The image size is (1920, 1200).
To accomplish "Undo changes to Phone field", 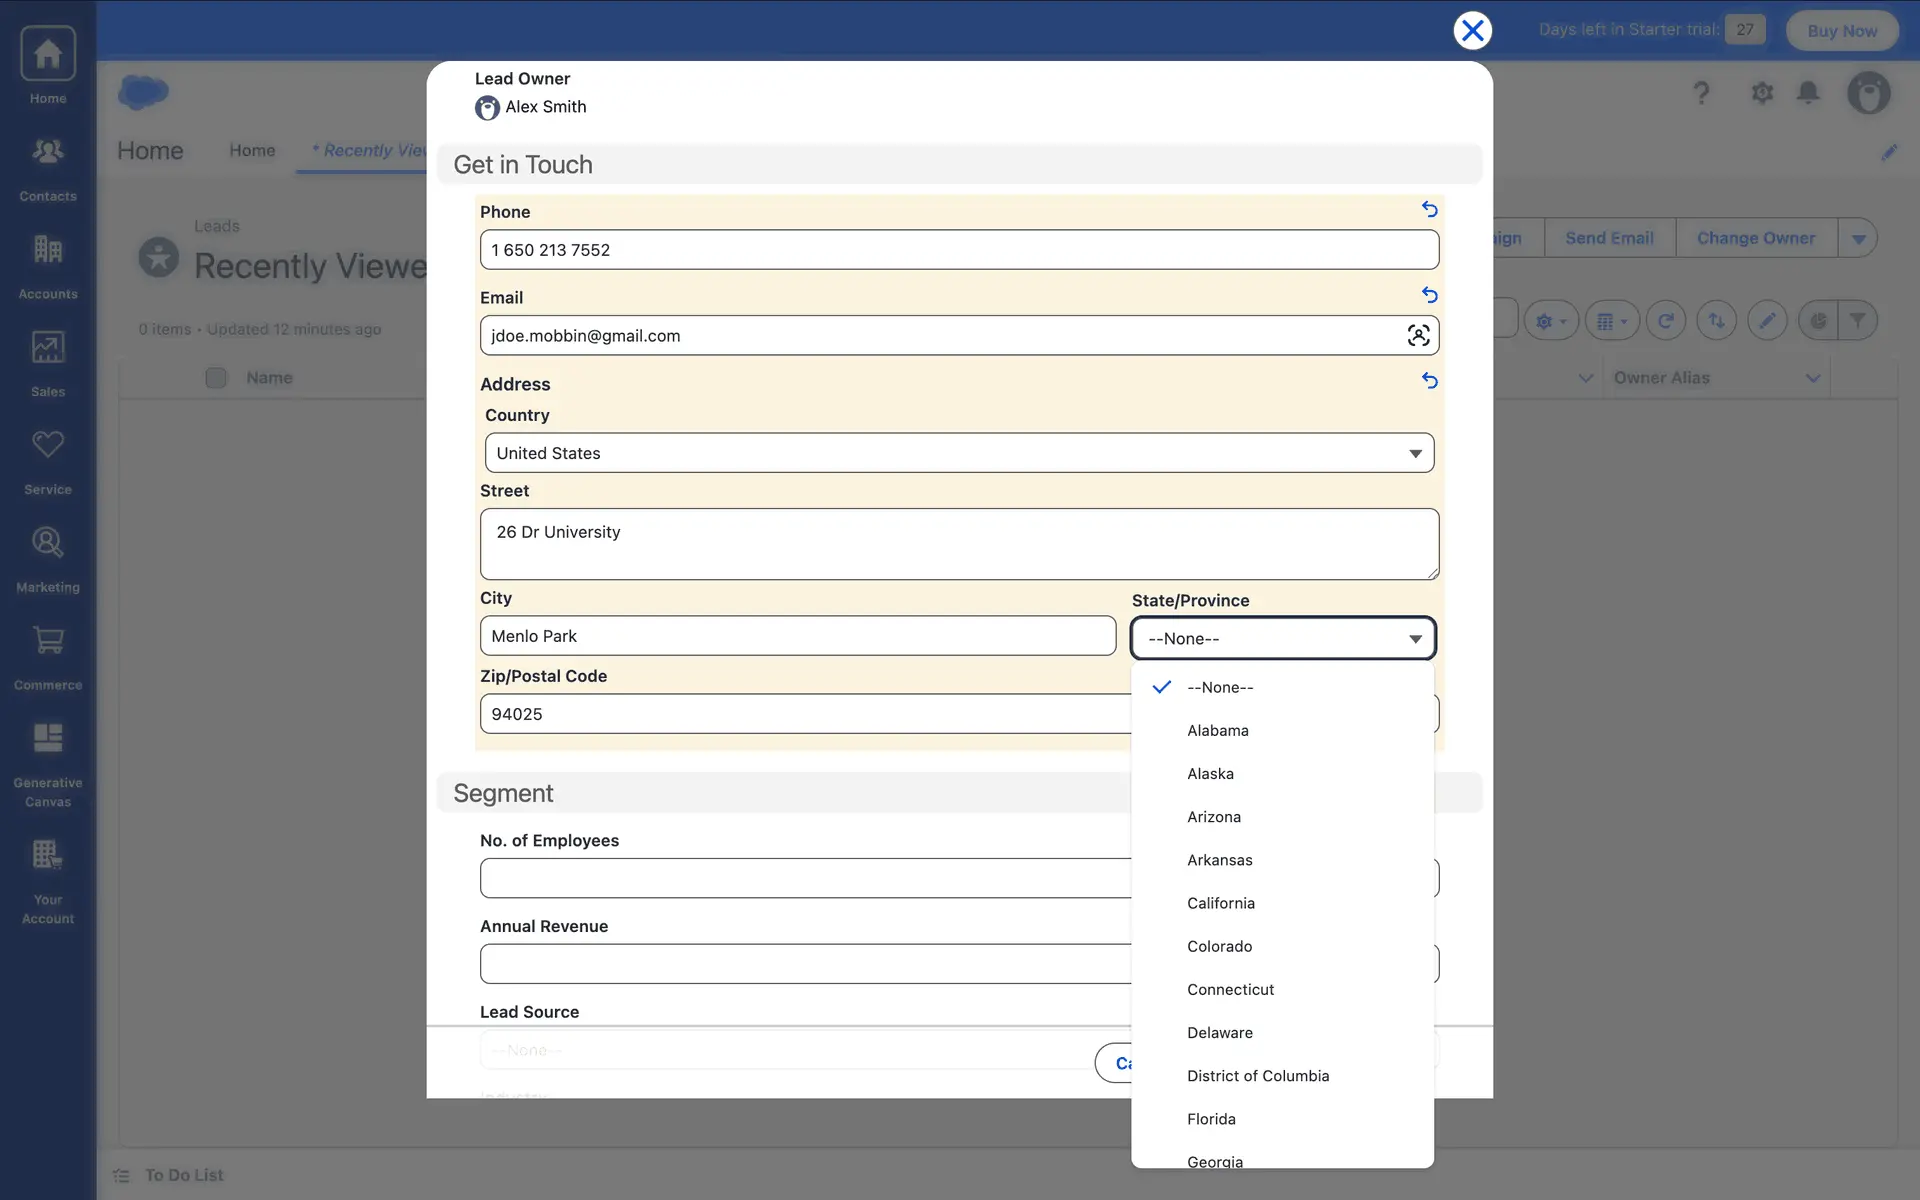I will coord(1429,210).
